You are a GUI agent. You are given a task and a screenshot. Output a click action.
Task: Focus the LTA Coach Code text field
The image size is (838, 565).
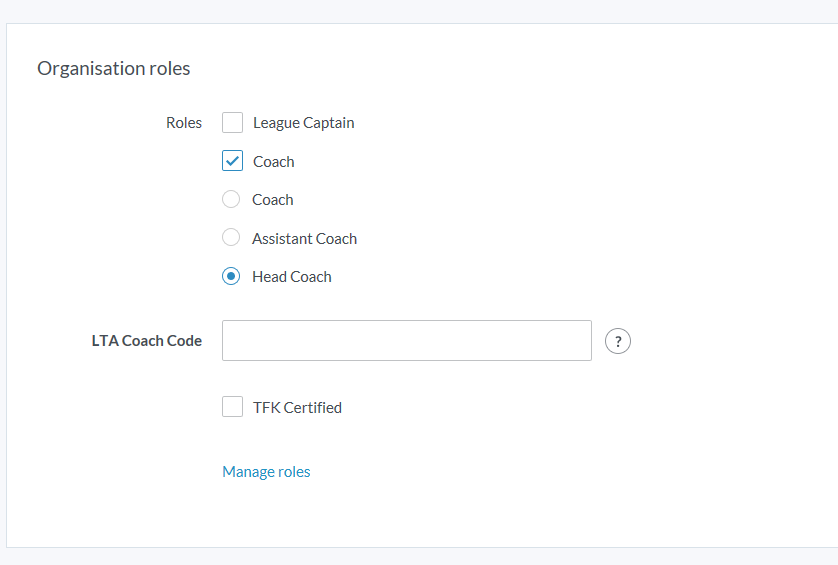406,340
